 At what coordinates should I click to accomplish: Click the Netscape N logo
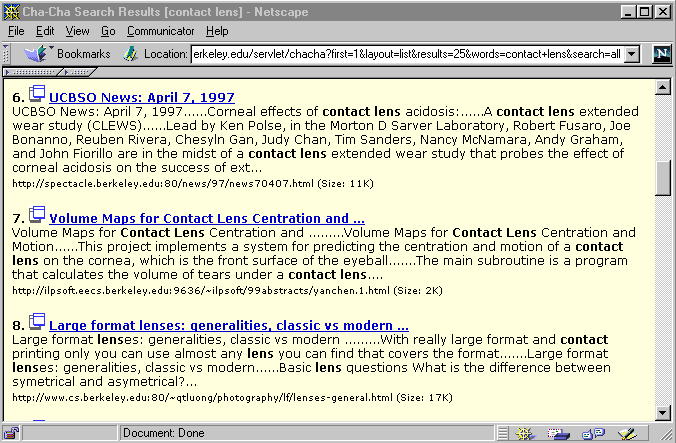660,54
